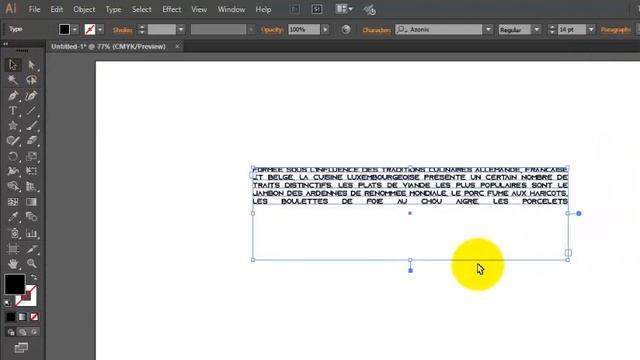Screen dimensions: 640x360
Task: Set paint mode to Gradient
Action: tap(22, 317)
